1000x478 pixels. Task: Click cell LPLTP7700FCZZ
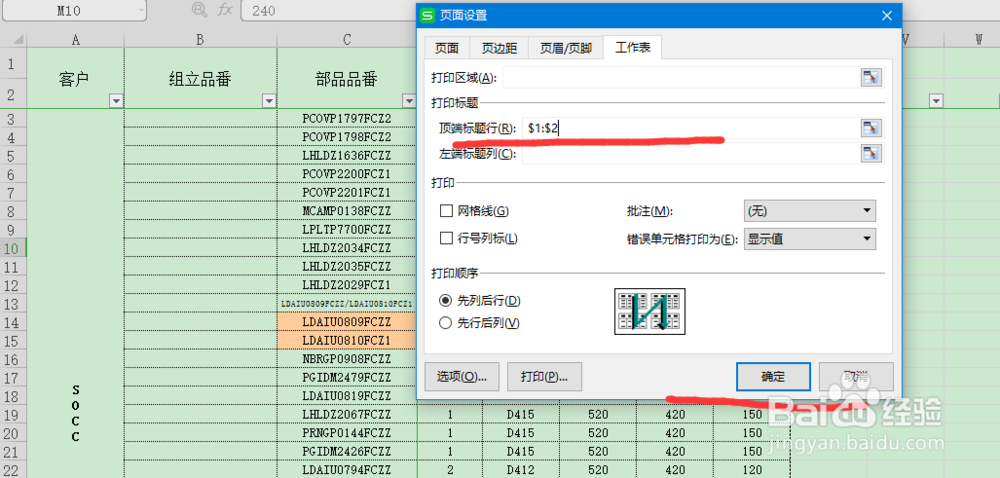point(347,229)
